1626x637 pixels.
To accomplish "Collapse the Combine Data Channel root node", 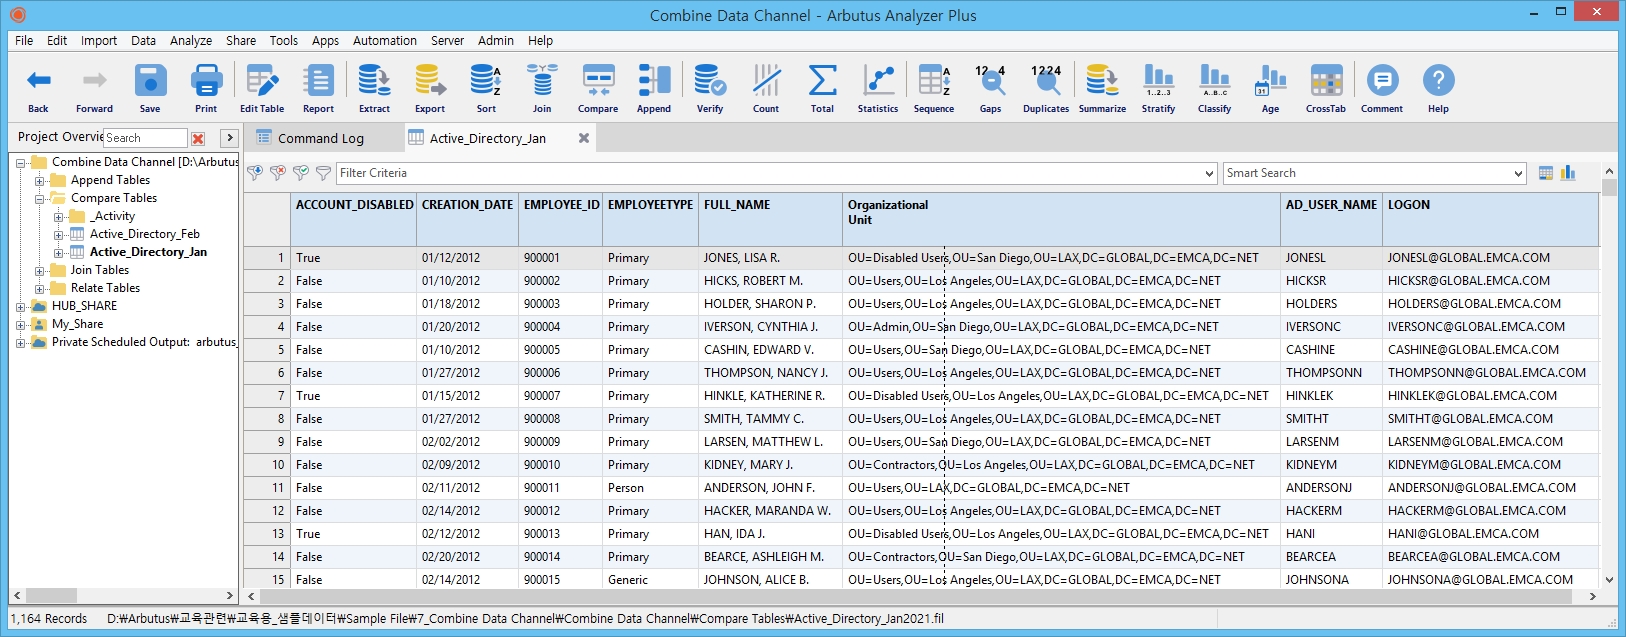I will tap(21, 162).
